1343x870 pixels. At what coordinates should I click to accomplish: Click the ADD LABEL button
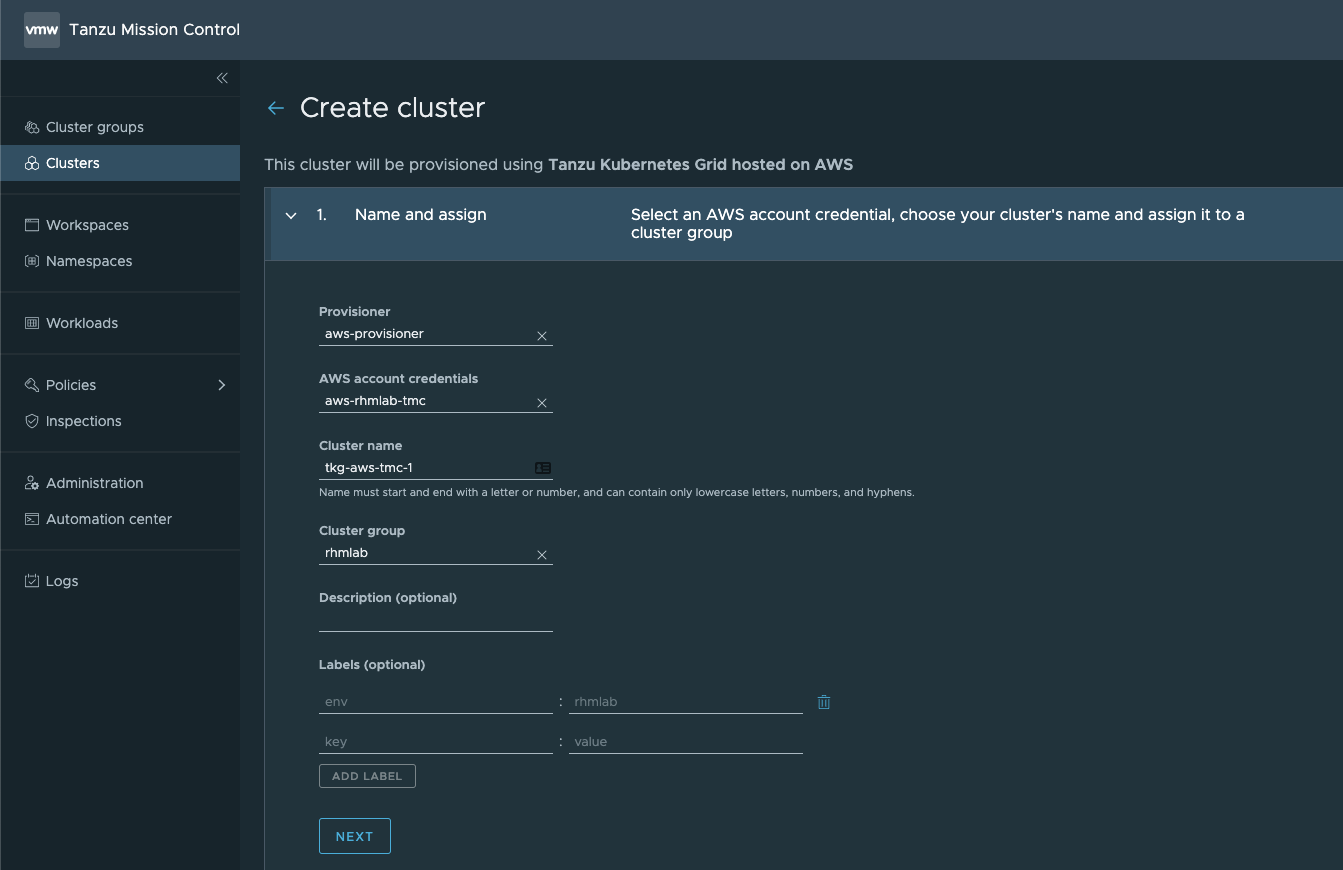click(367, 776)
